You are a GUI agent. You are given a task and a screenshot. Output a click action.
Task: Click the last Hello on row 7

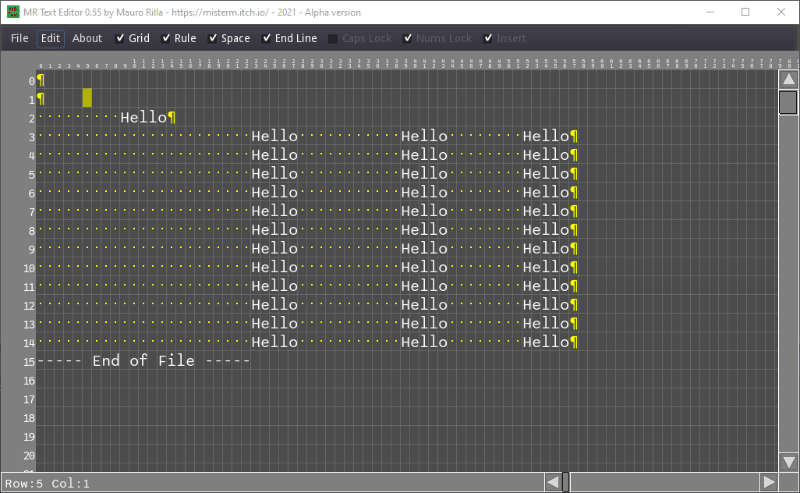click(x=546, y=211)
